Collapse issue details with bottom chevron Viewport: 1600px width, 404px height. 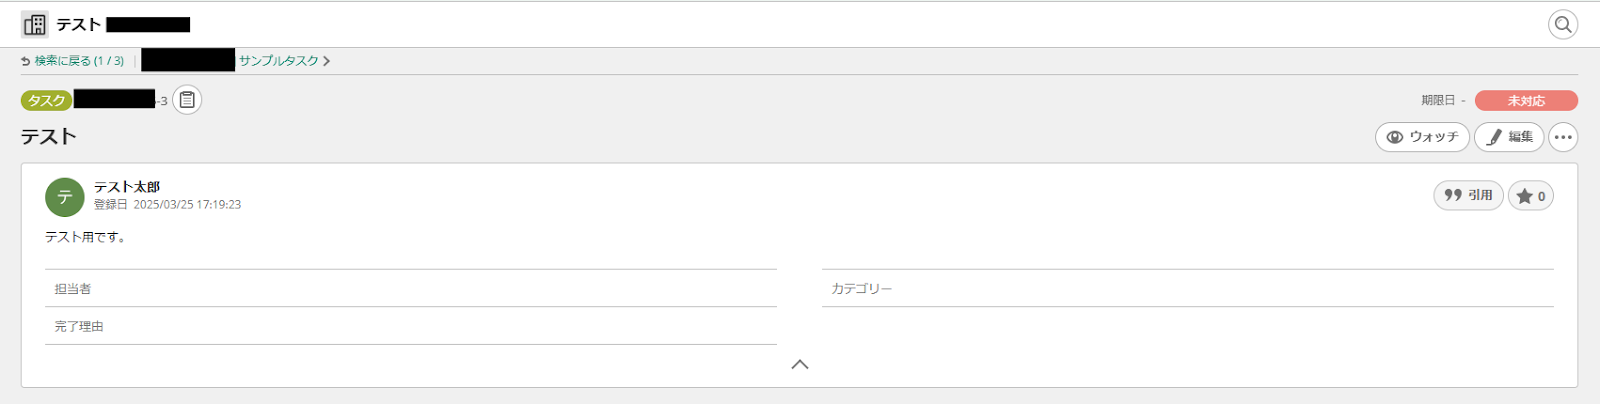[800, 365]
